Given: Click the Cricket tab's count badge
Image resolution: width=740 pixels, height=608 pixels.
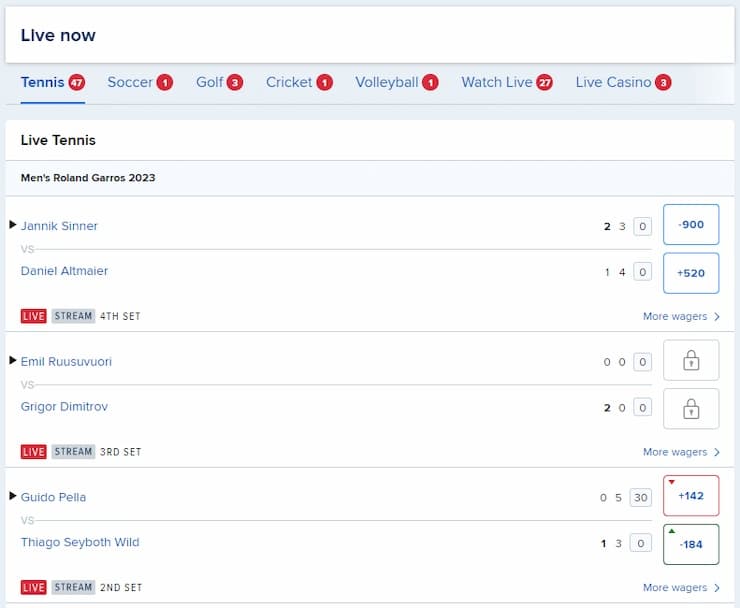Looking at the screenshot, I should [x=325, y=83].
